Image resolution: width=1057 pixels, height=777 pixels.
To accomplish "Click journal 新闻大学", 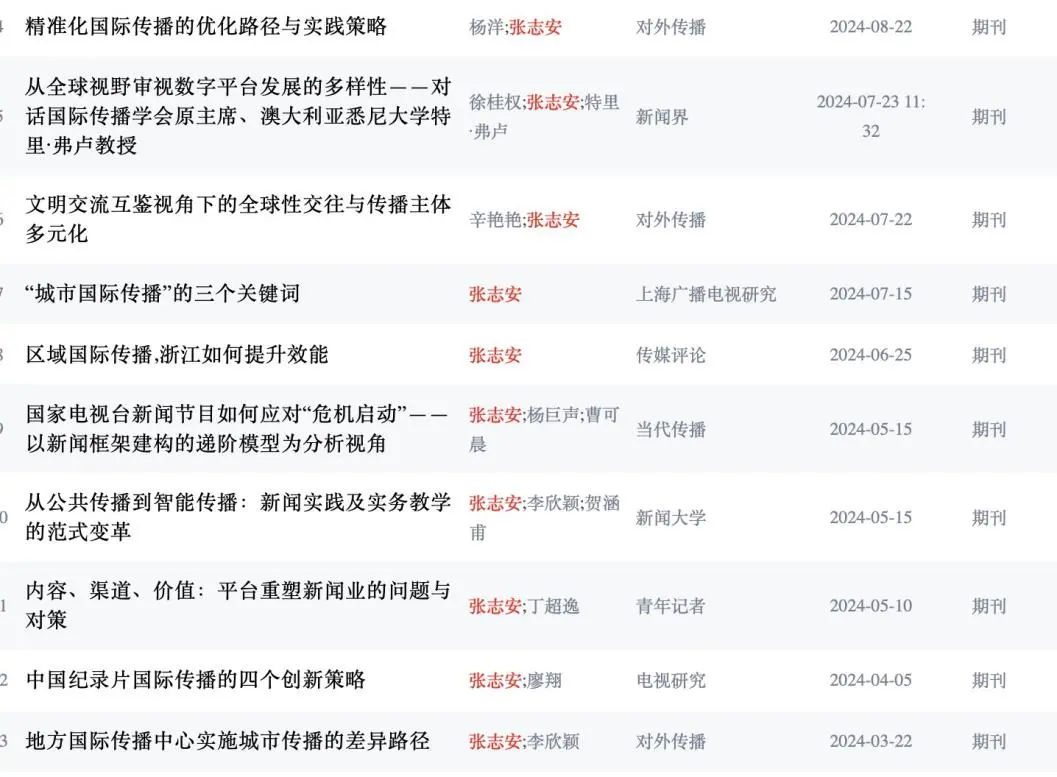I will click(x=671, y=518).
